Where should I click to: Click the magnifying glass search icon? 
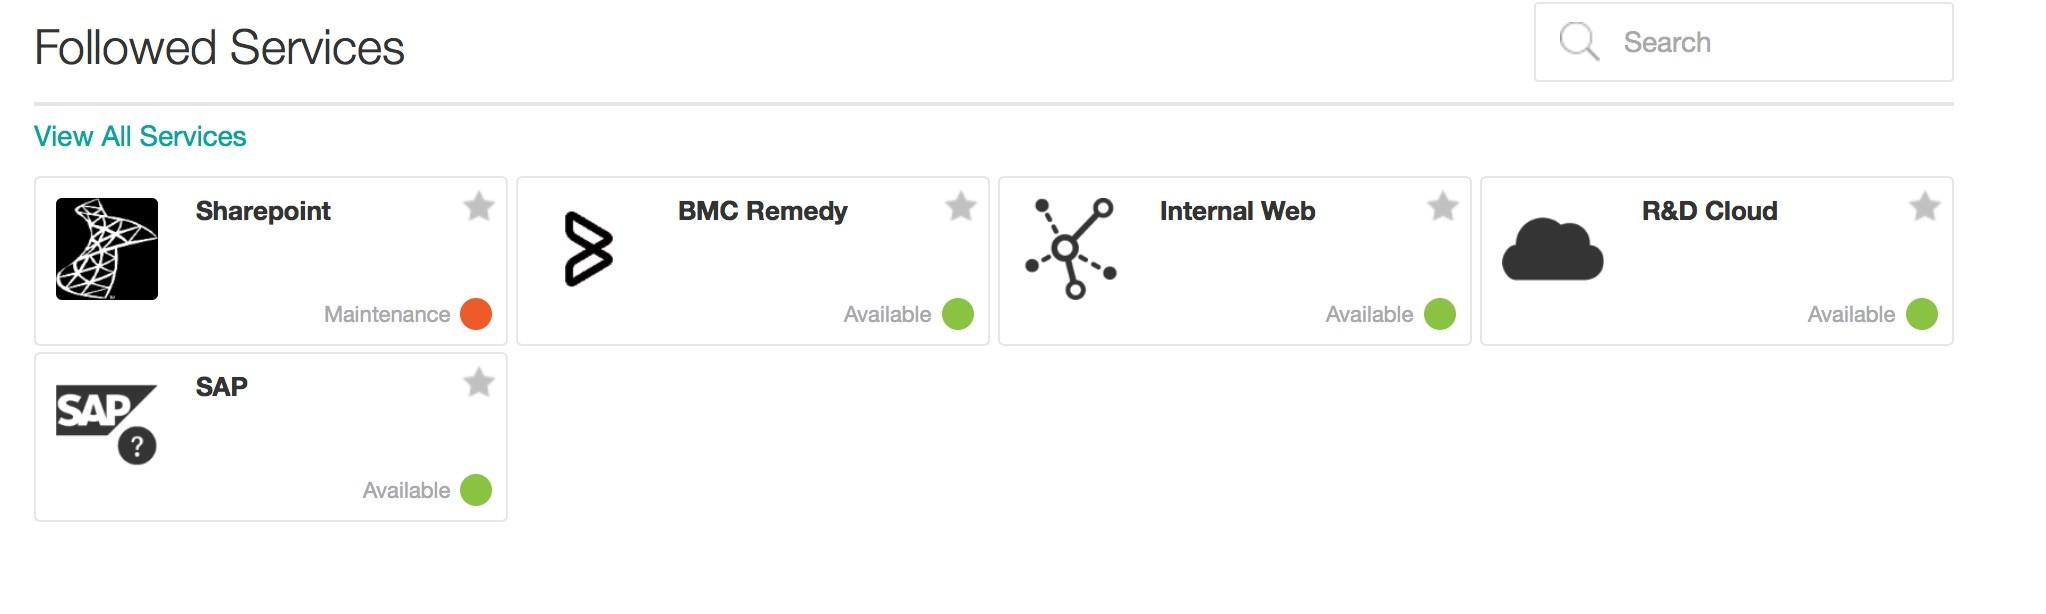[1579, 42]
